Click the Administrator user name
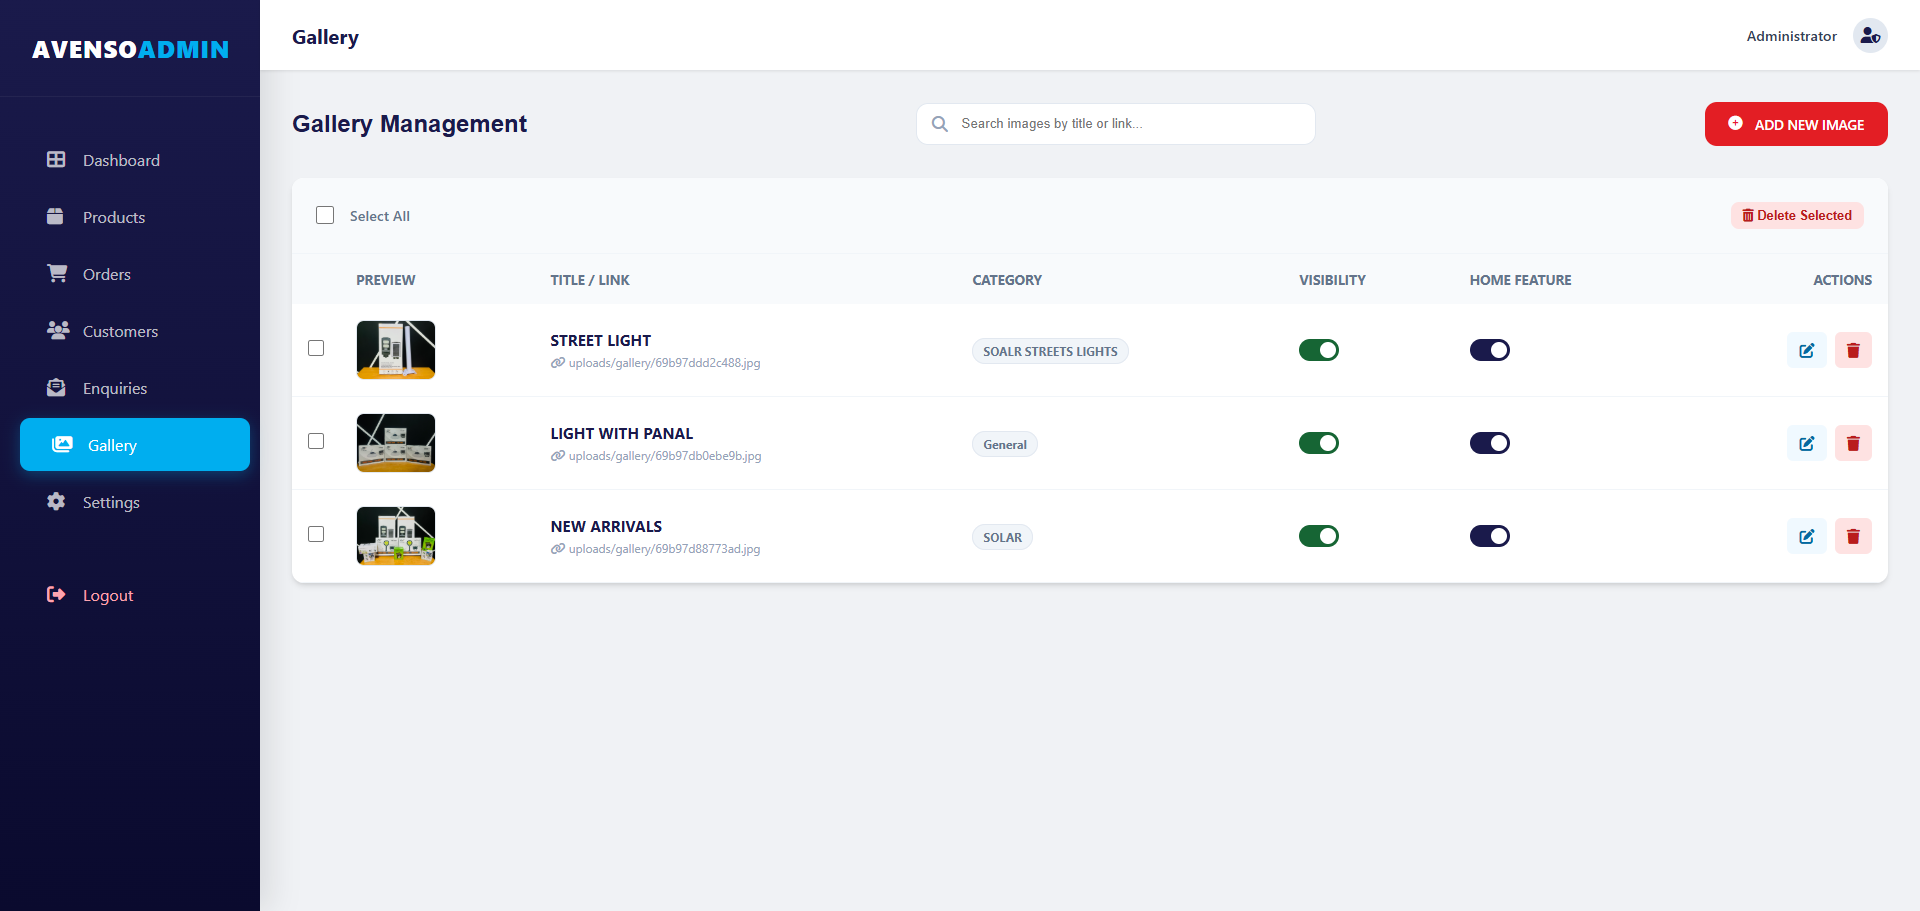 coord(1791,36)
